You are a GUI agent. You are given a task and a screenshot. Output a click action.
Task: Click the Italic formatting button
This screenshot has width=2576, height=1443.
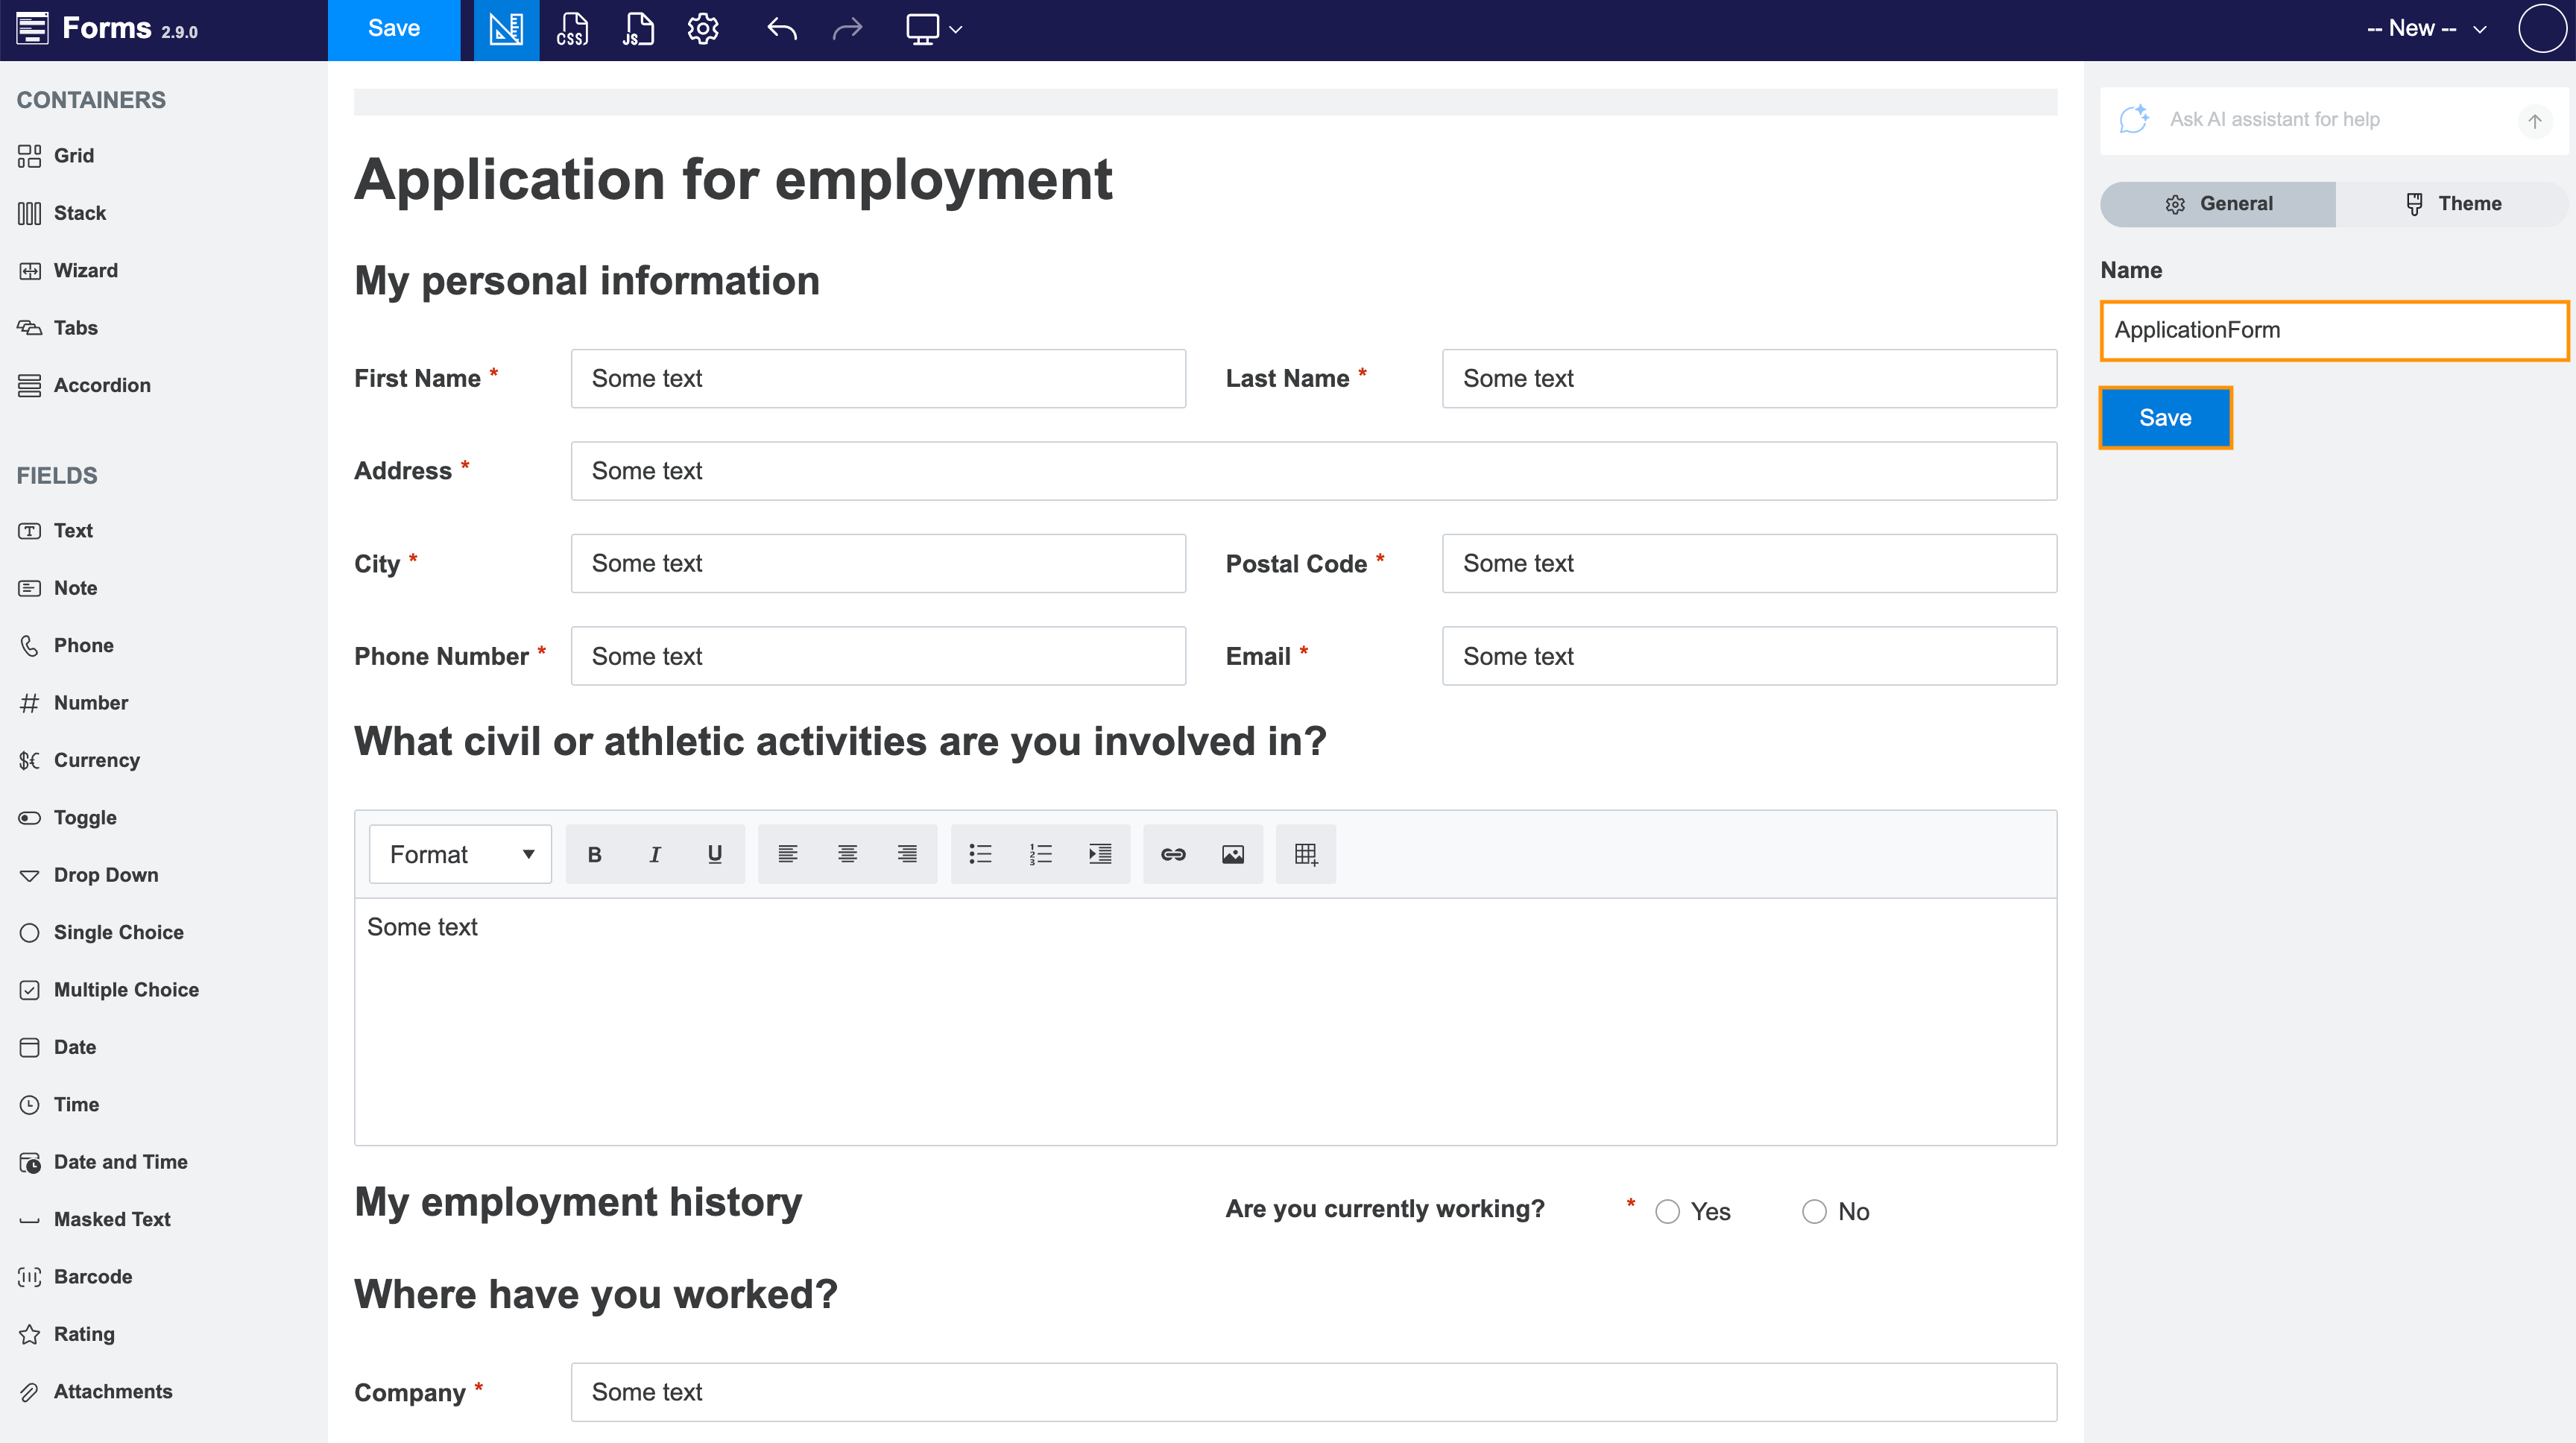point(655,854)
